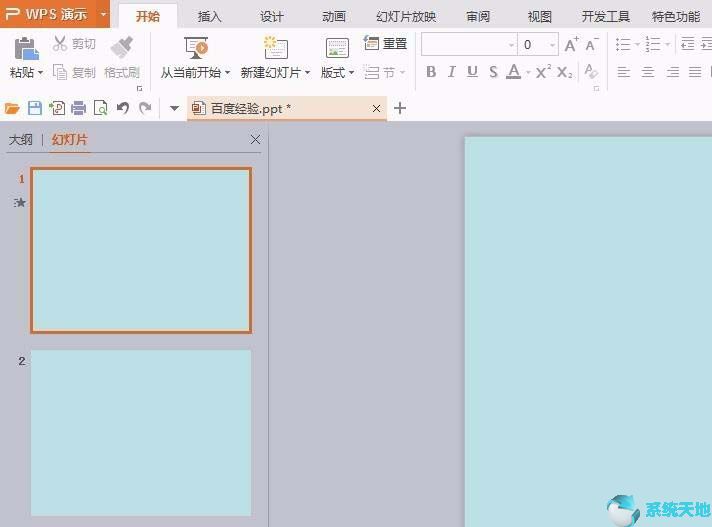712x527 pixels.
Task: Open the 审阅 ribbon tab
Action: click(x=478, y=17)
